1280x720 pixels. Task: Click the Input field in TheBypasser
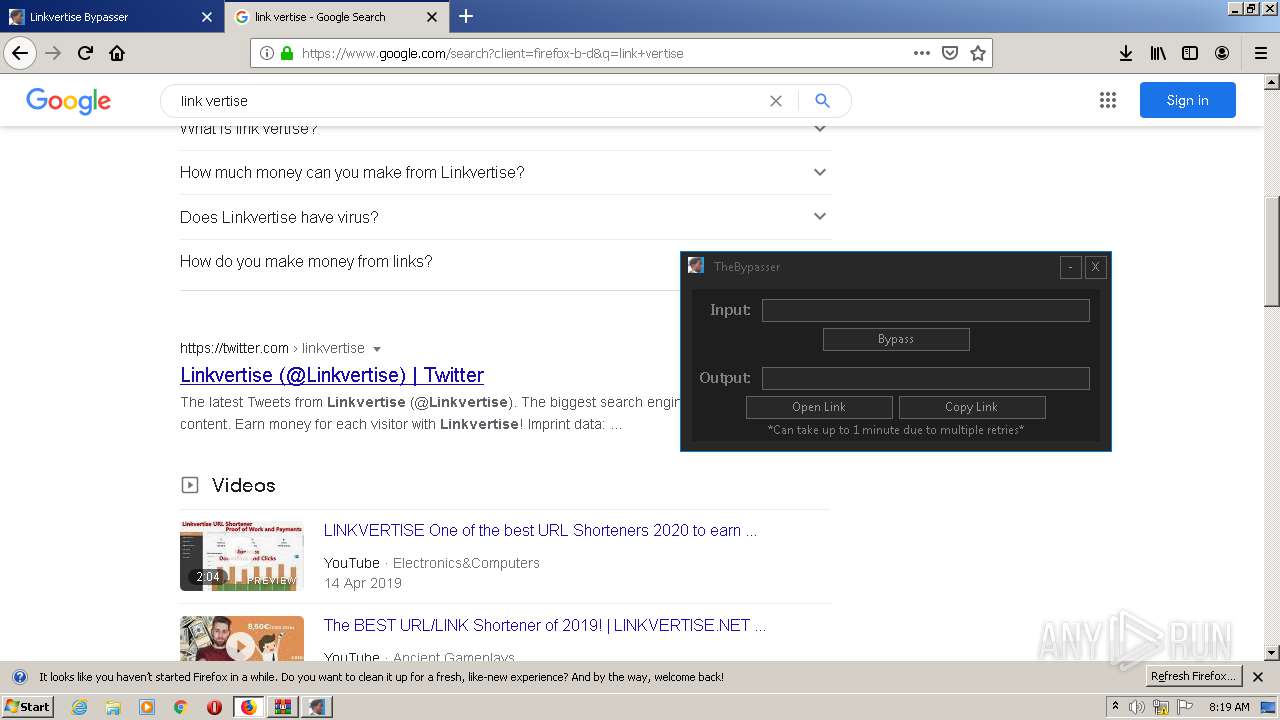[x=926, y=310]
